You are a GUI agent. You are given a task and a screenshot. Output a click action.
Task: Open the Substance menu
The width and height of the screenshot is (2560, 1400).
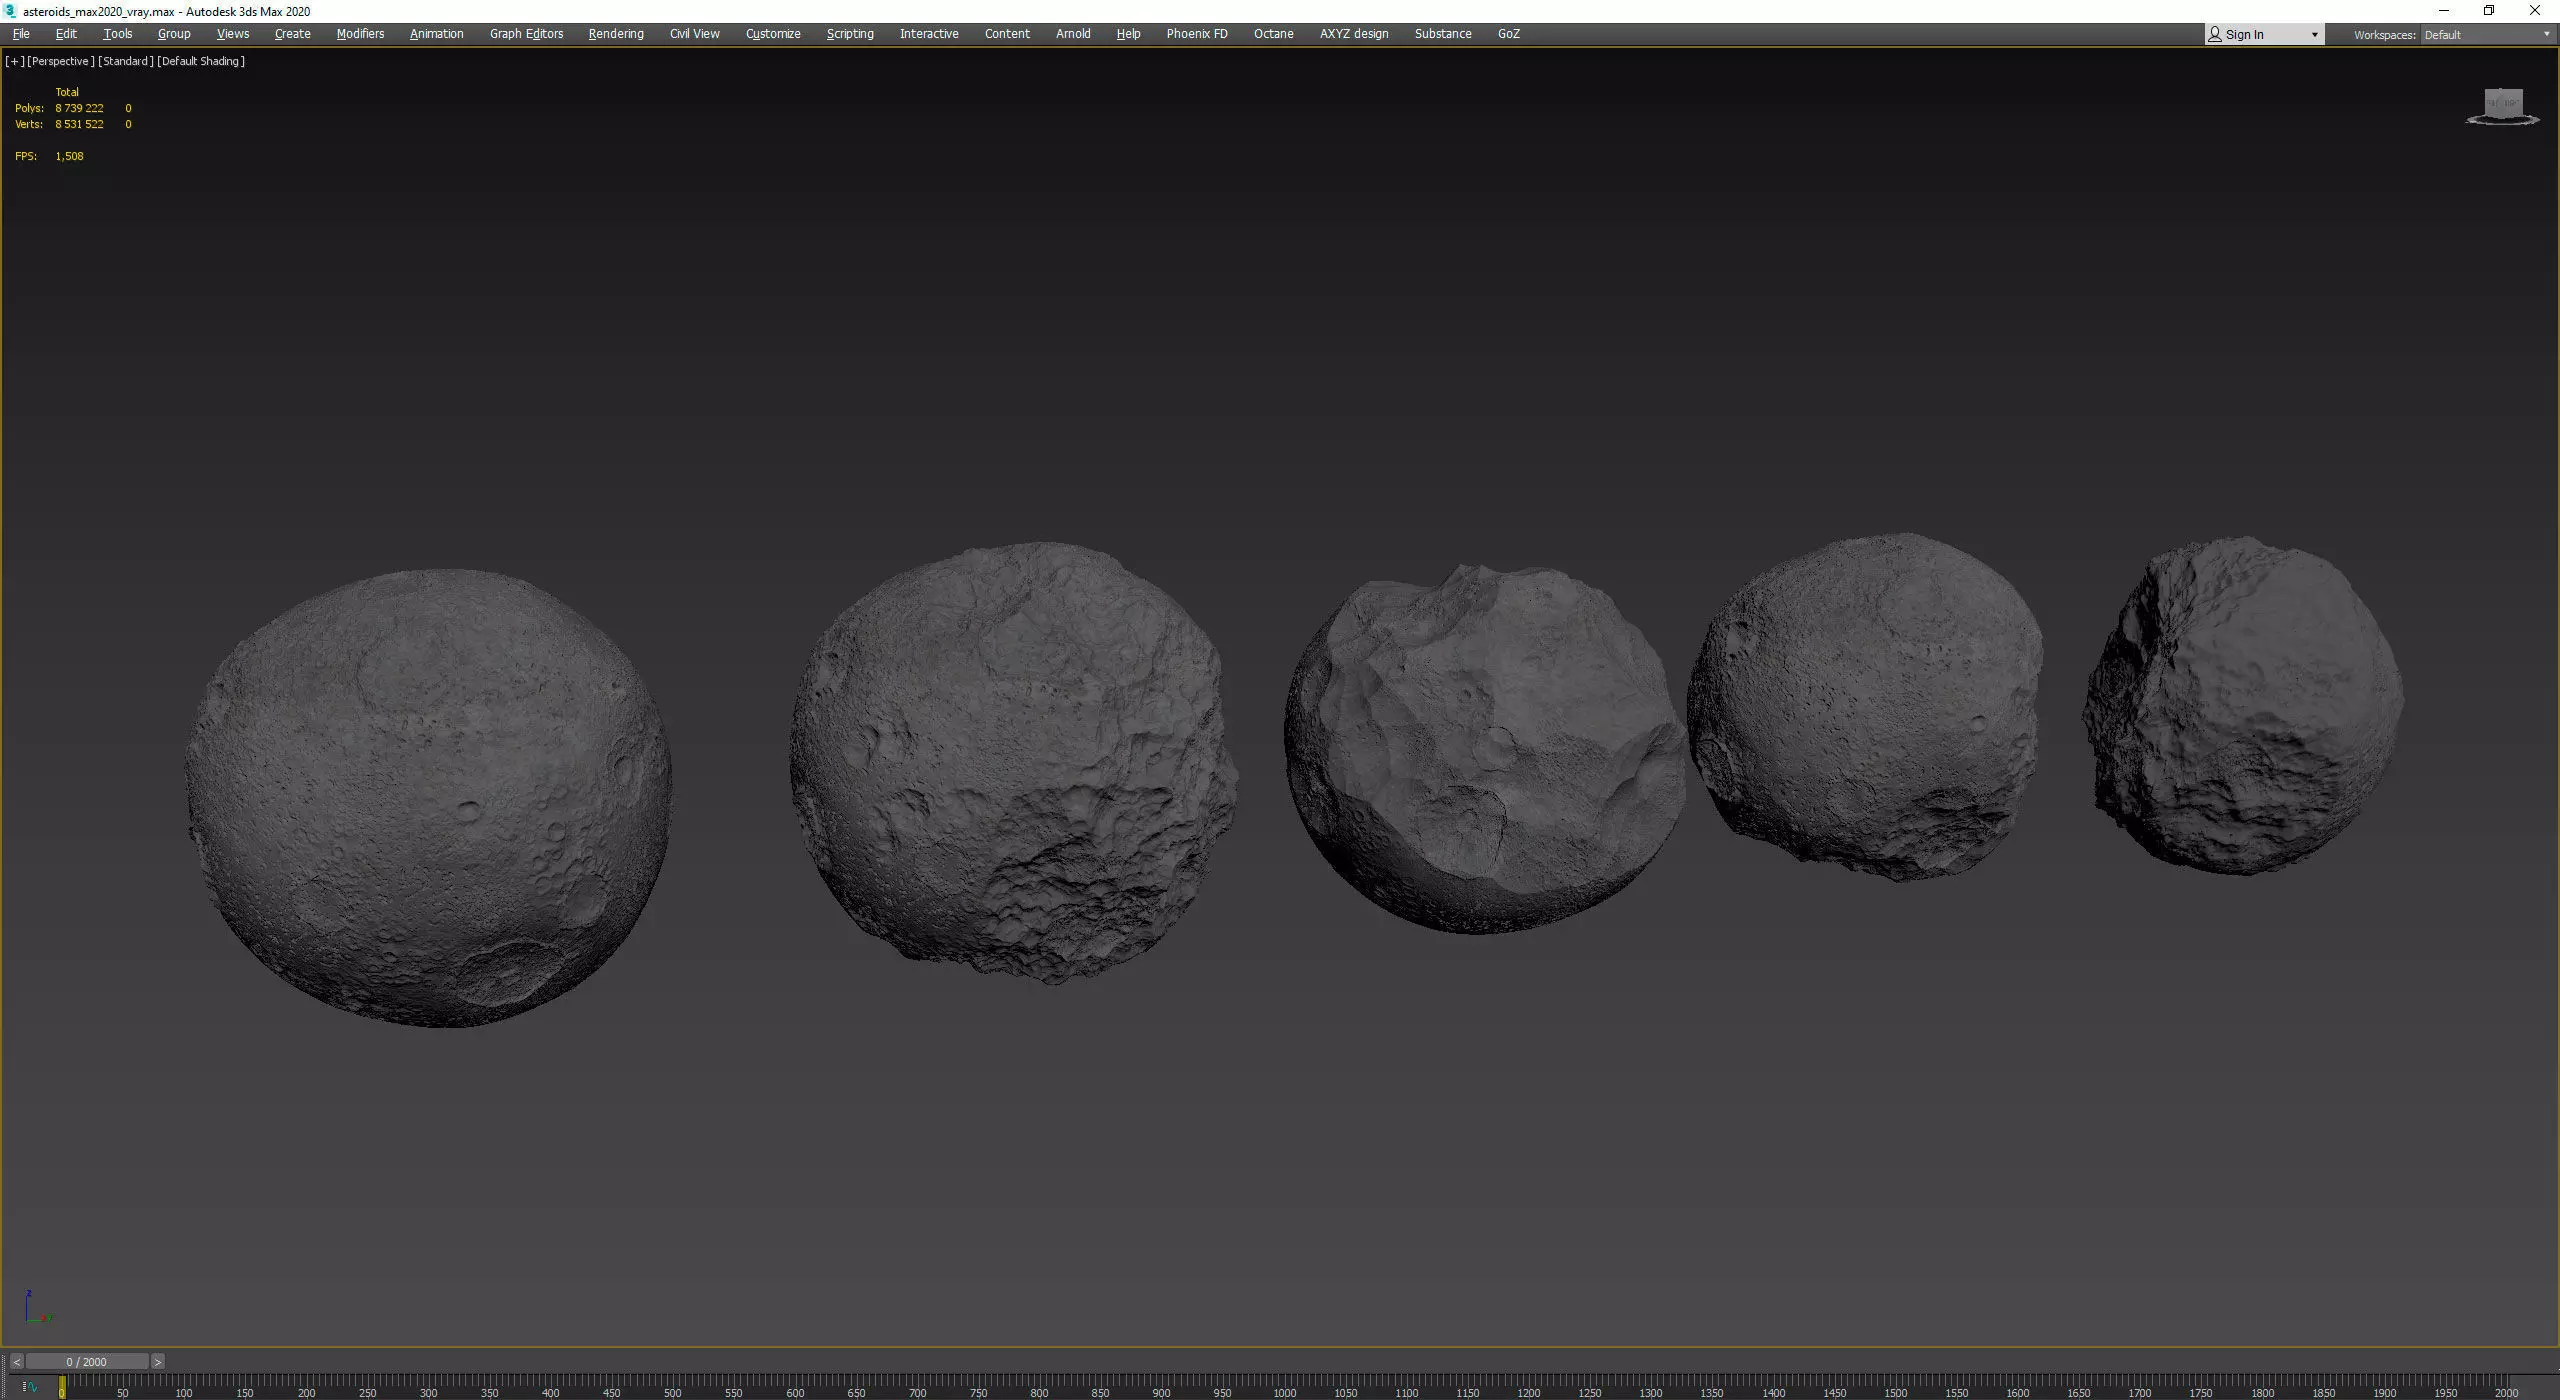pos(1443,34)
